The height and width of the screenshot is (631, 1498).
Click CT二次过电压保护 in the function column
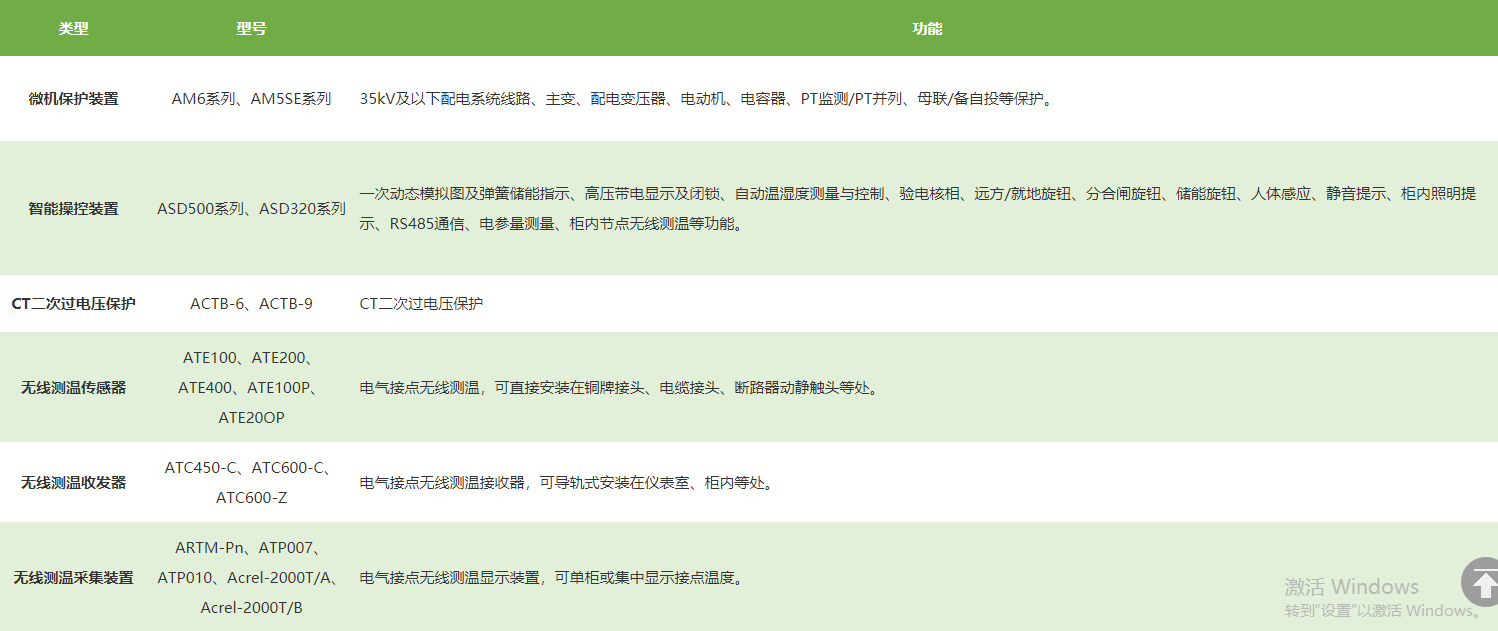421,303
